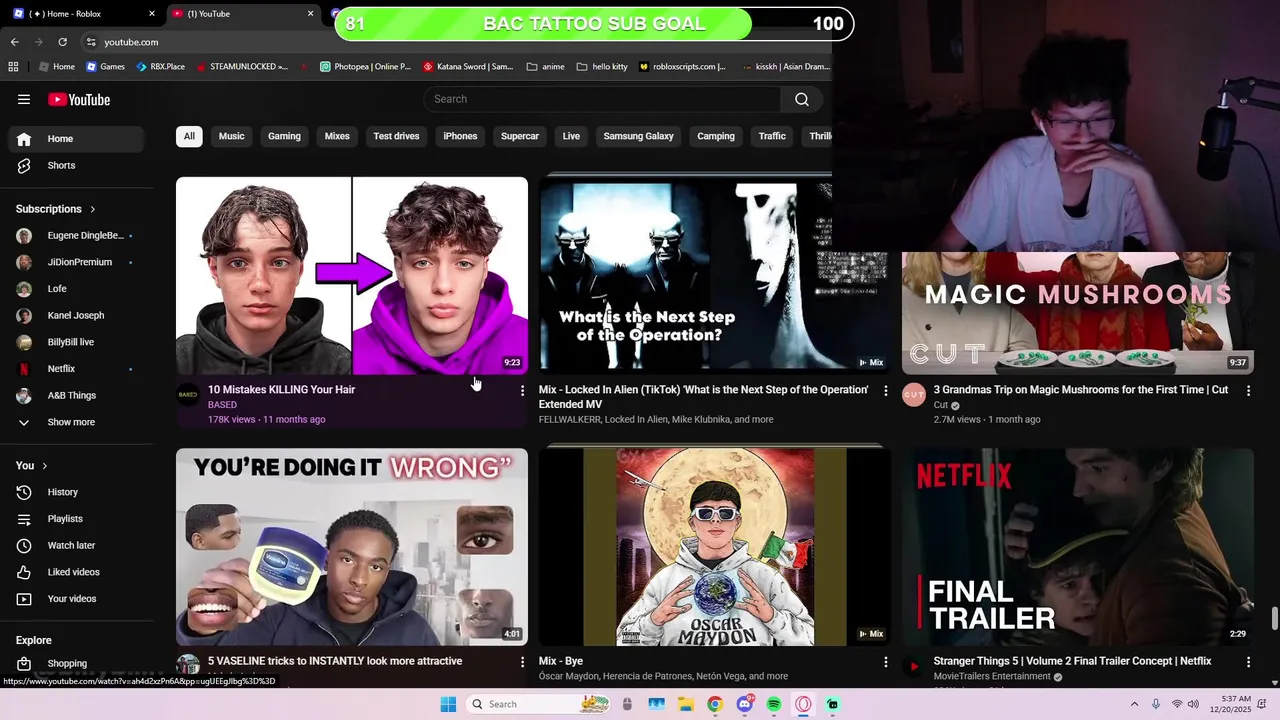Reload the YouTube page
The height and width of the screenshot is (720, 1280).
coord(62,42)
